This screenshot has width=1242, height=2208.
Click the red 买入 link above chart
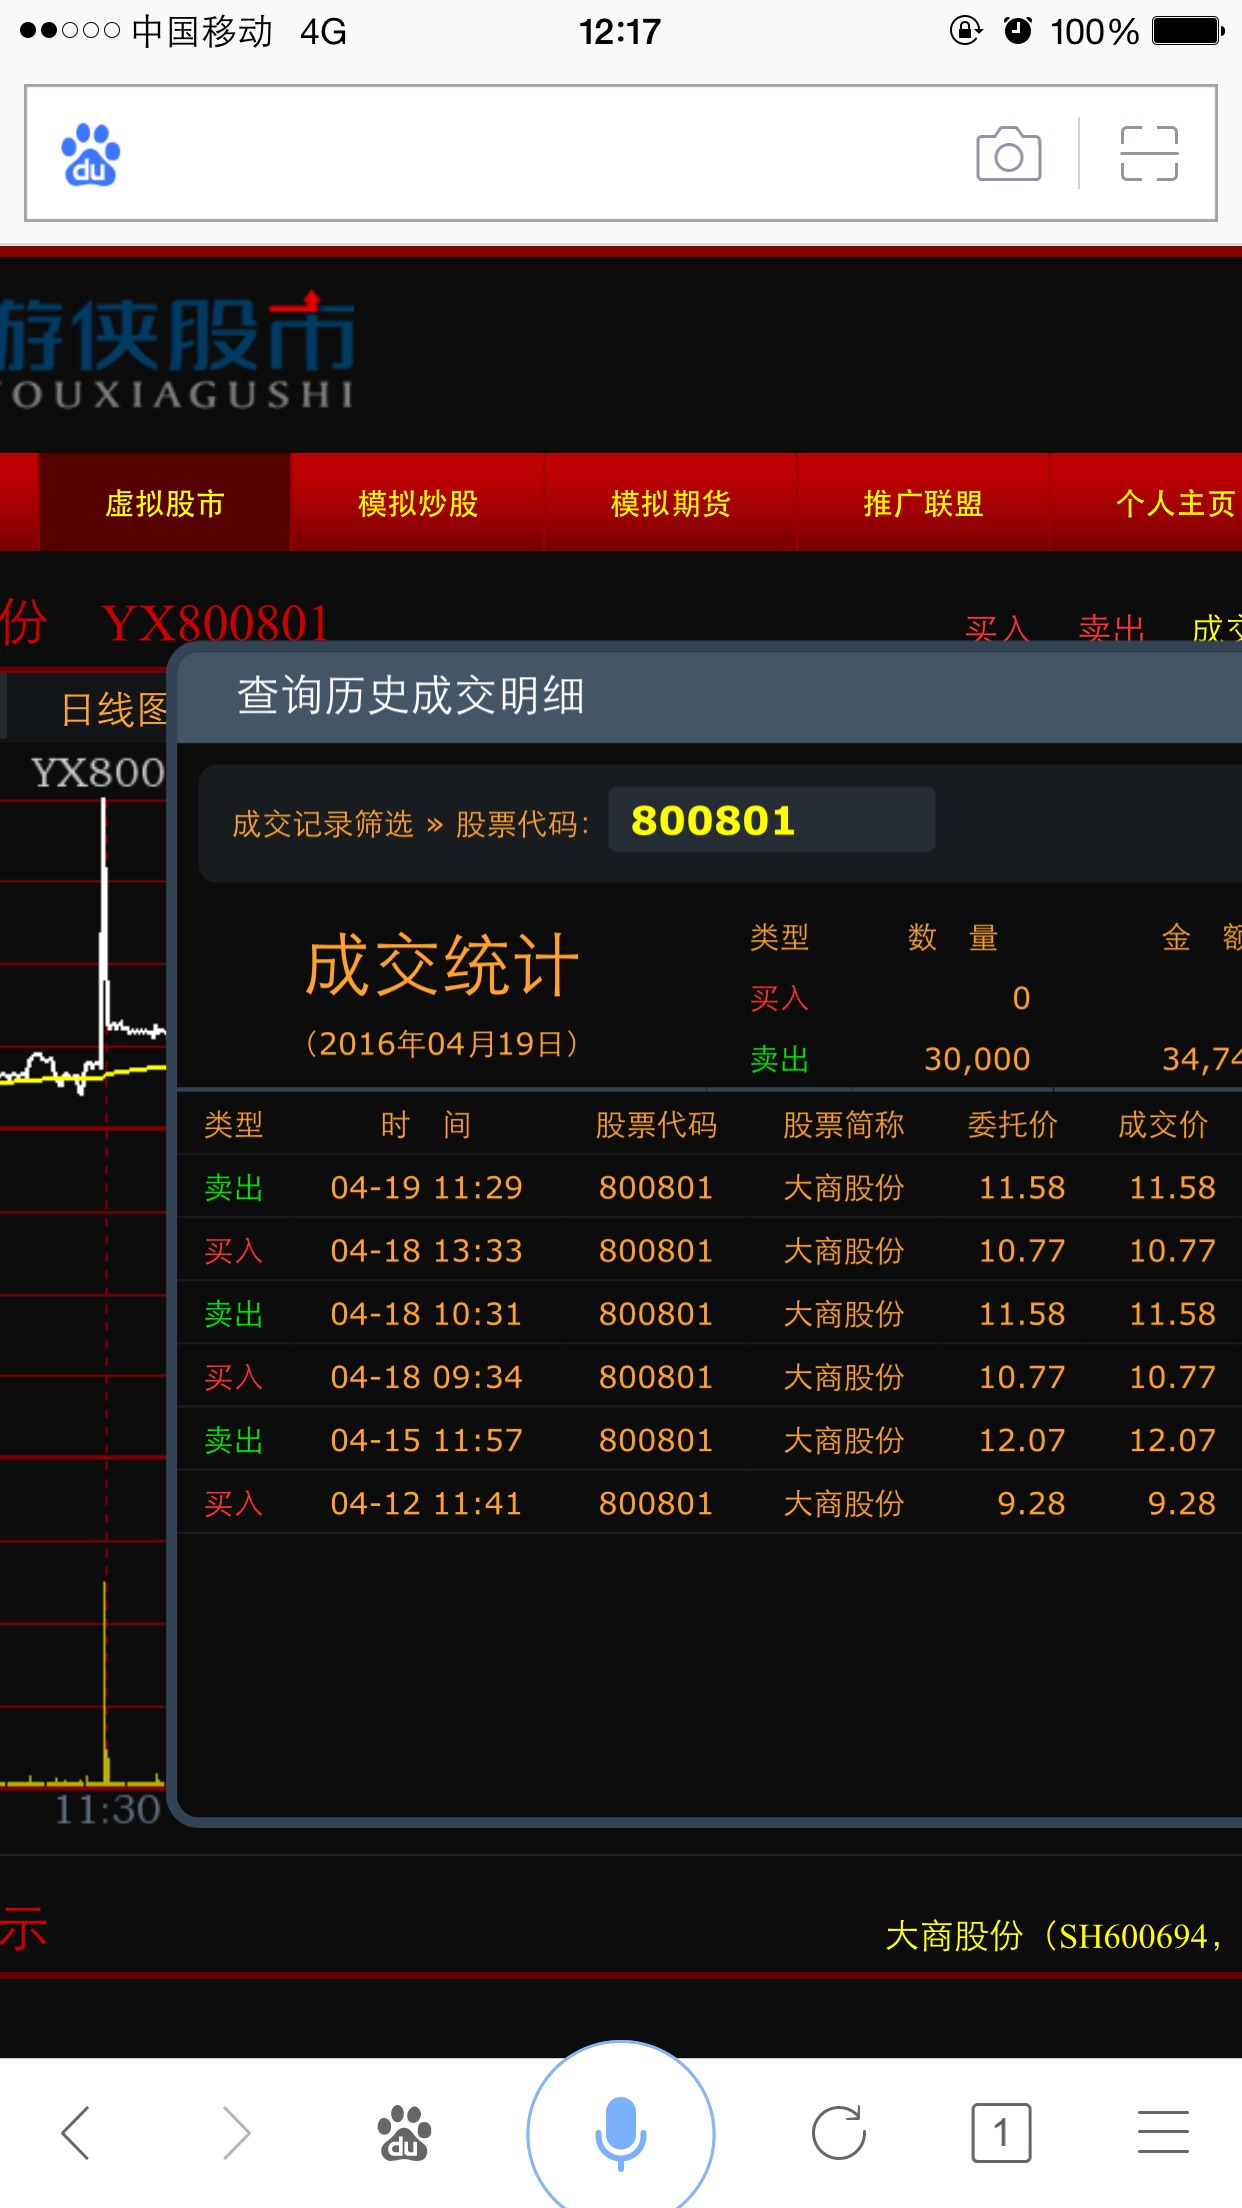[x=997, y=629]
